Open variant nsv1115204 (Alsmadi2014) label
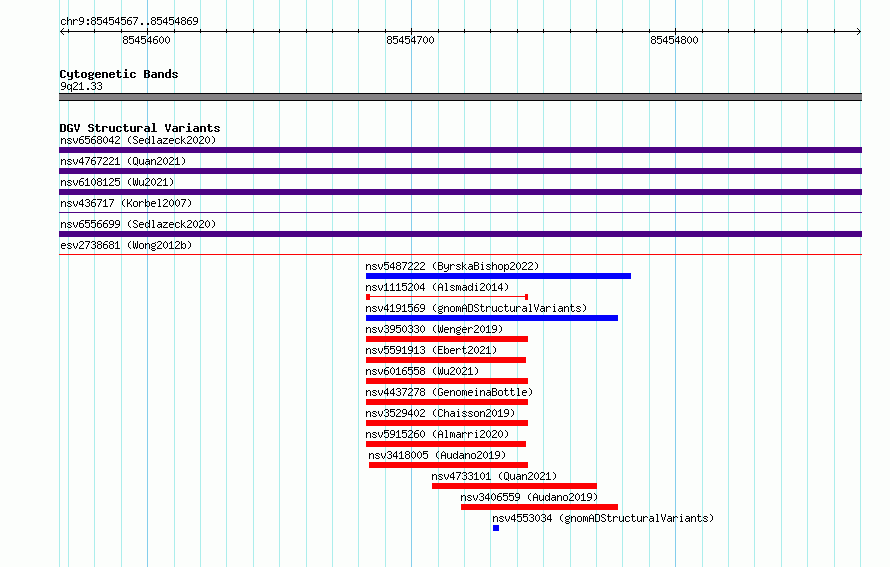890x567 pixels. 437,287
